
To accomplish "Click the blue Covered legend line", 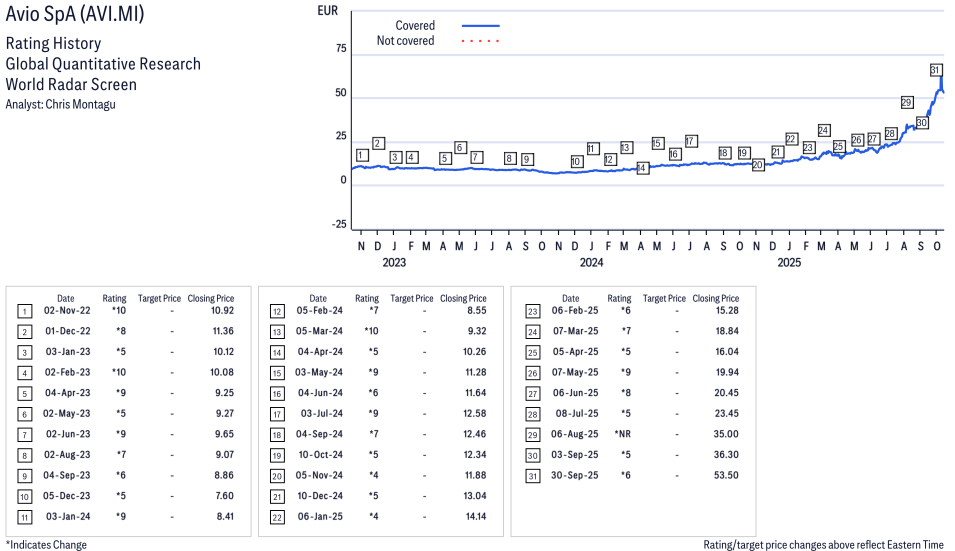I will 480,26.
